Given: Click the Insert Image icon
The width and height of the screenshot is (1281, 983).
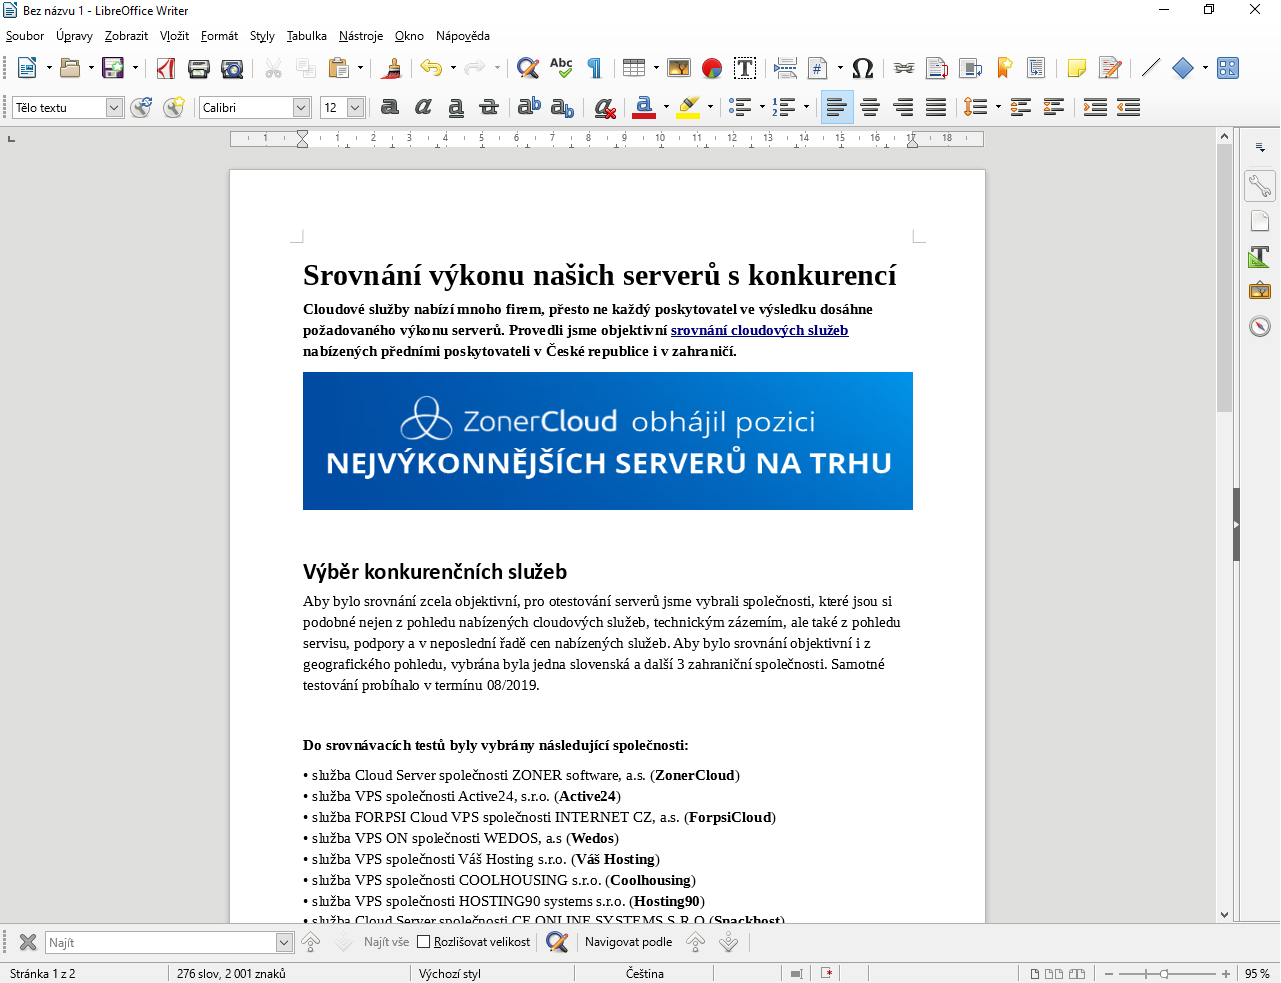Looking at the screenshot, I should pos(679,68).
